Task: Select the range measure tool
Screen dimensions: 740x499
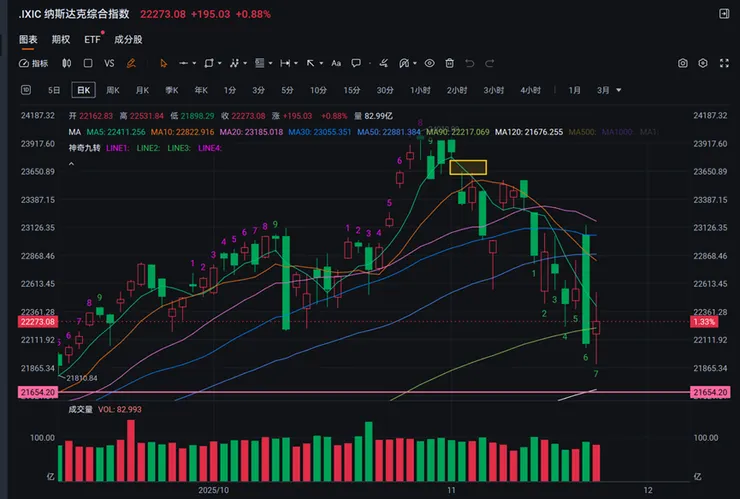Action: point(285,63)
